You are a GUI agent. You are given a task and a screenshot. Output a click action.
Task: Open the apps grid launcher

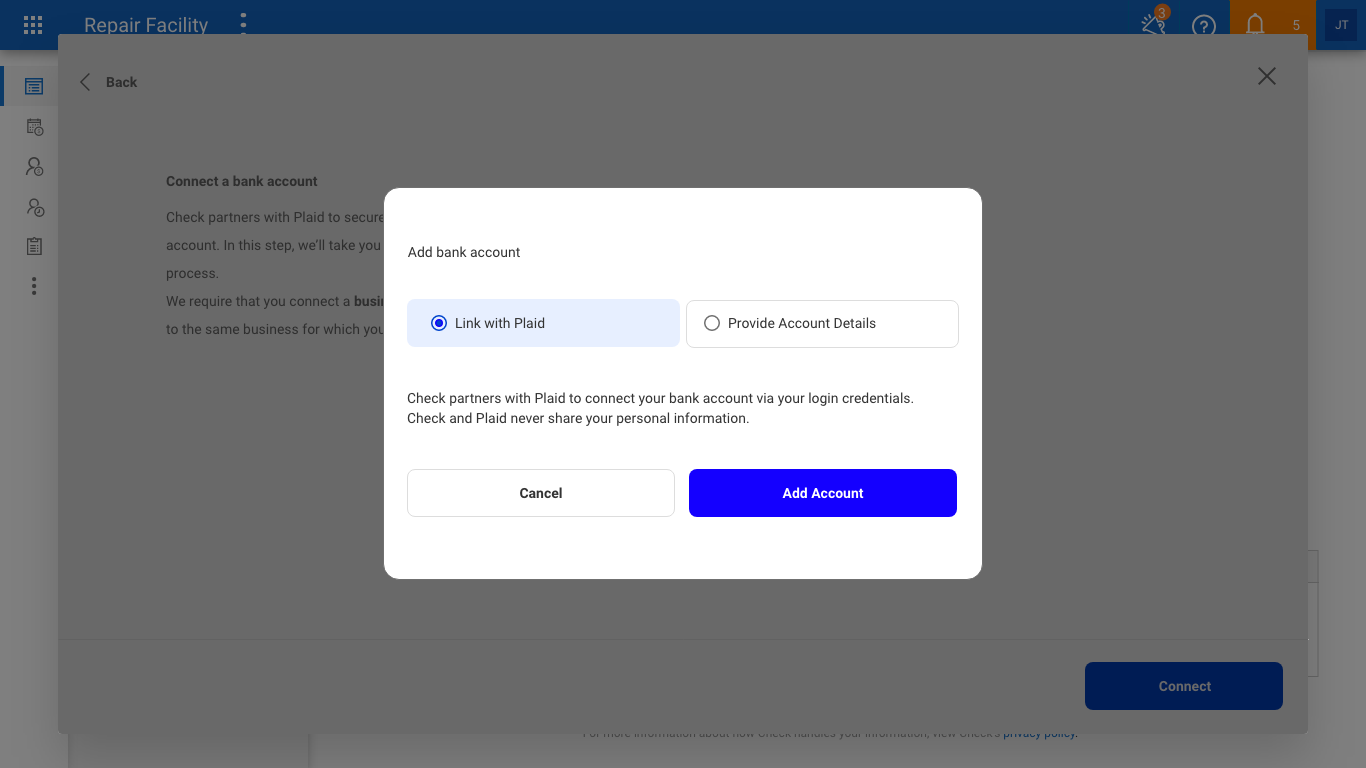pyautogui.click(x=31, y=25)
